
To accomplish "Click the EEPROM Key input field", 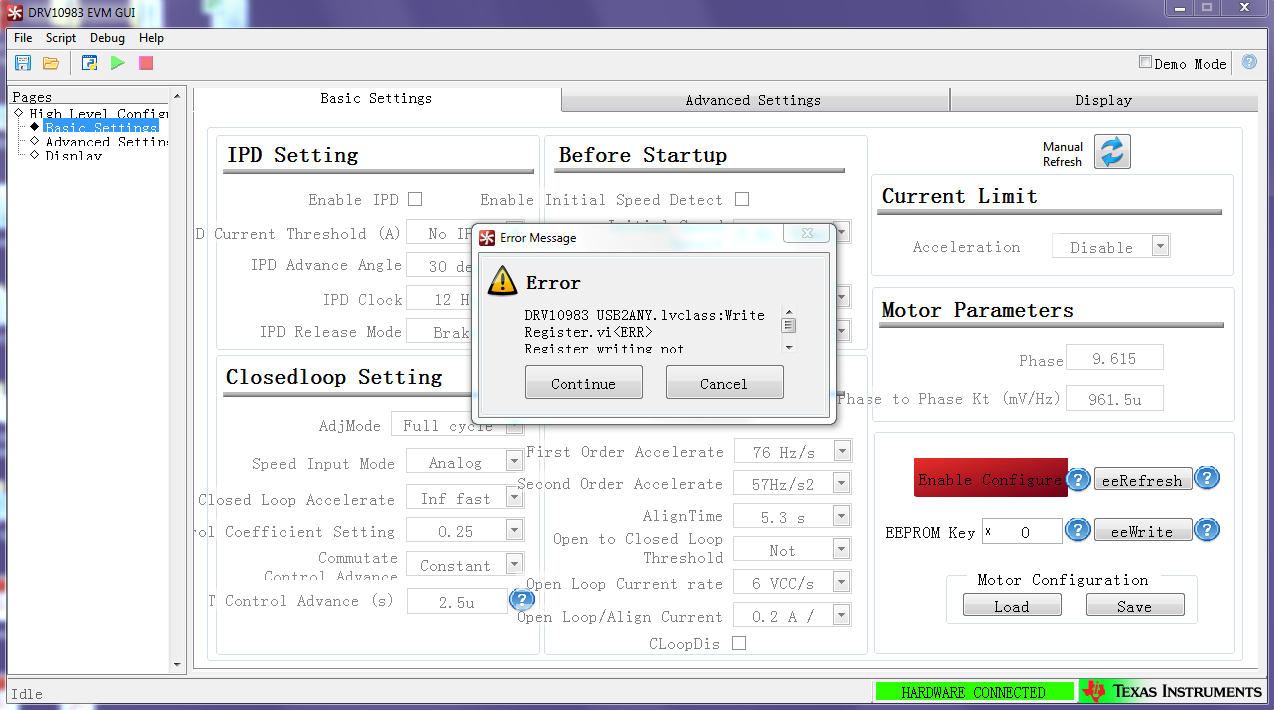I will [1023, 532].
